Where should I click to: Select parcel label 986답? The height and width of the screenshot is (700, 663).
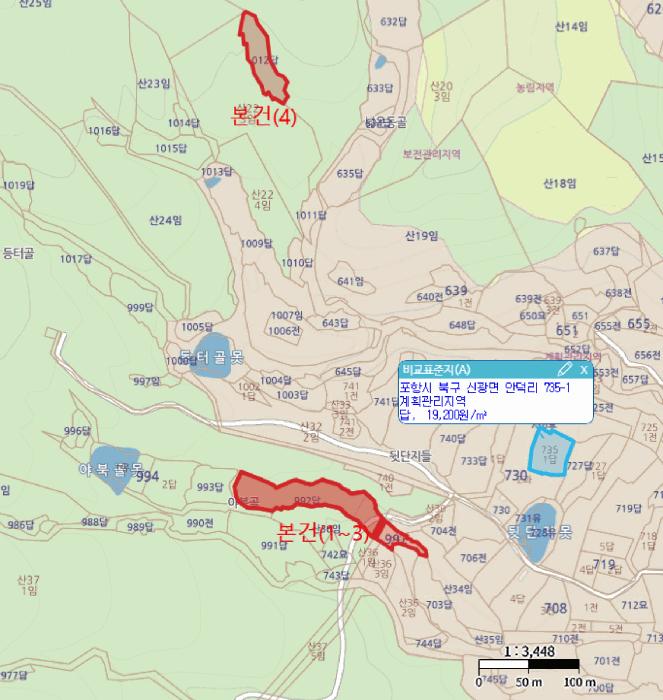point(21,525)
